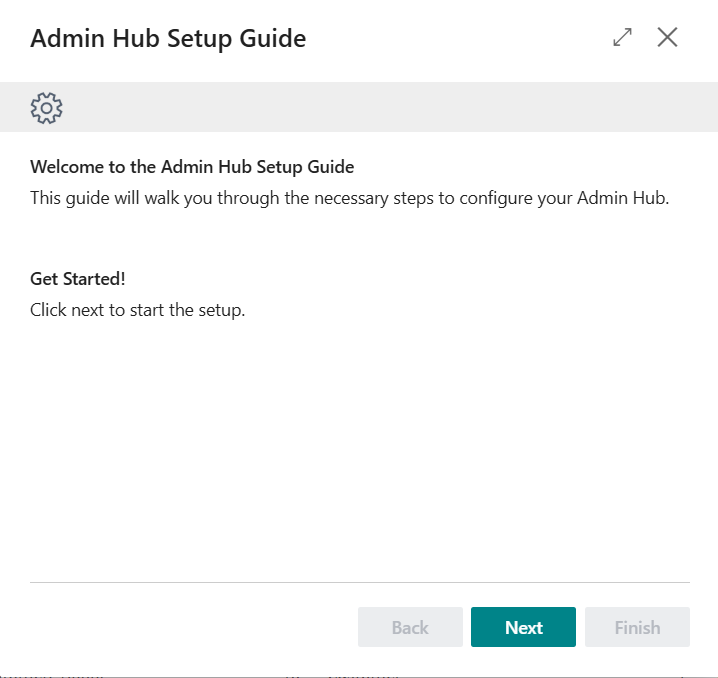
Task: Click the gear settings icon in banner
Action: (x=46, y=108)
